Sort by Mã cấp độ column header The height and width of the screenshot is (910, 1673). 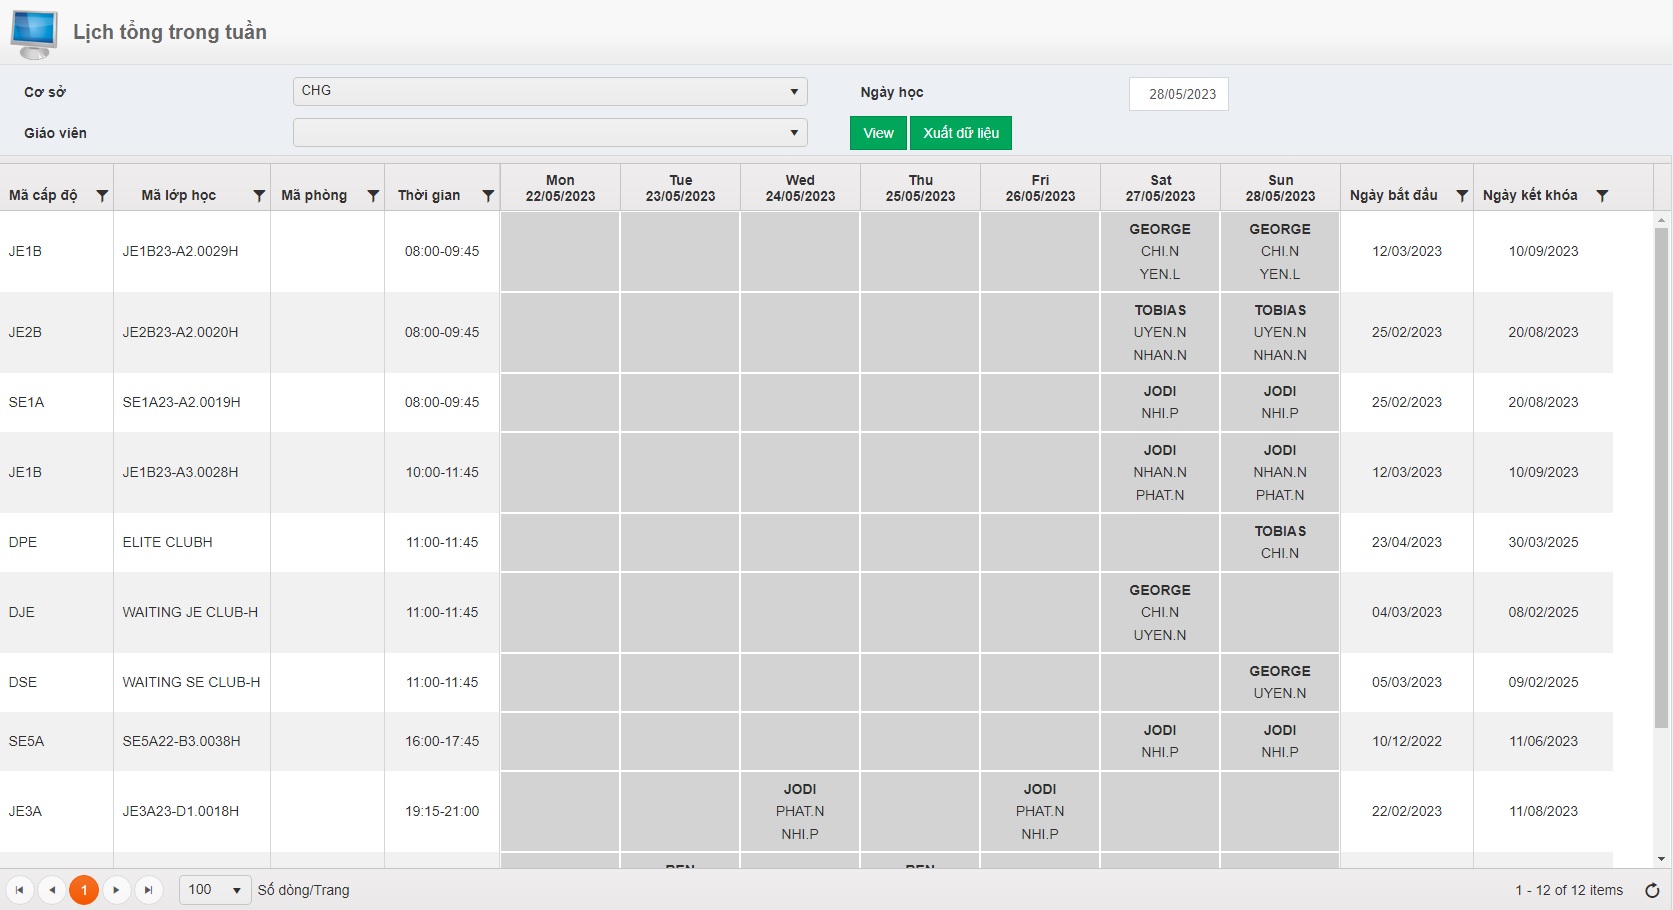[x=43, y=195]
